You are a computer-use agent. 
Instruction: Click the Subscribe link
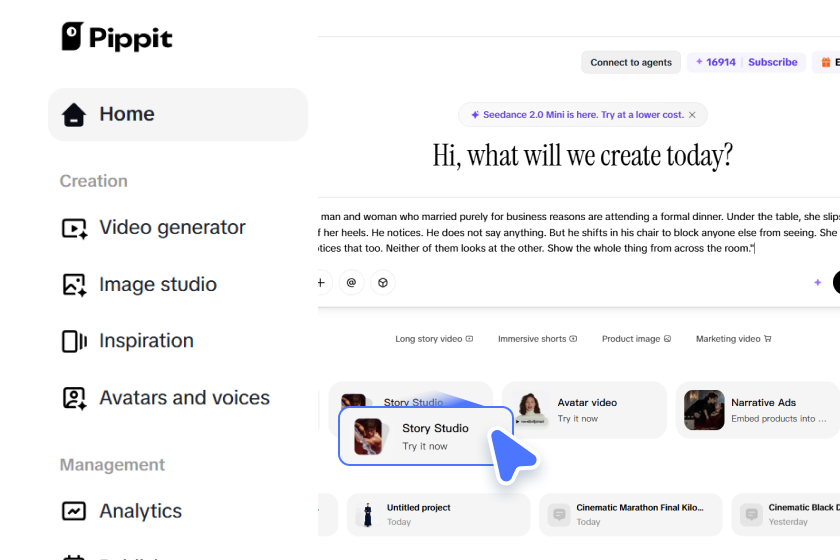(x=772, y=62)
